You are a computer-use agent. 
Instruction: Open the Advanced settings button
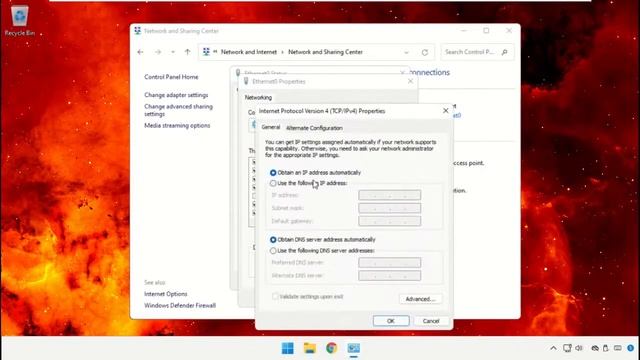point(420,299)
